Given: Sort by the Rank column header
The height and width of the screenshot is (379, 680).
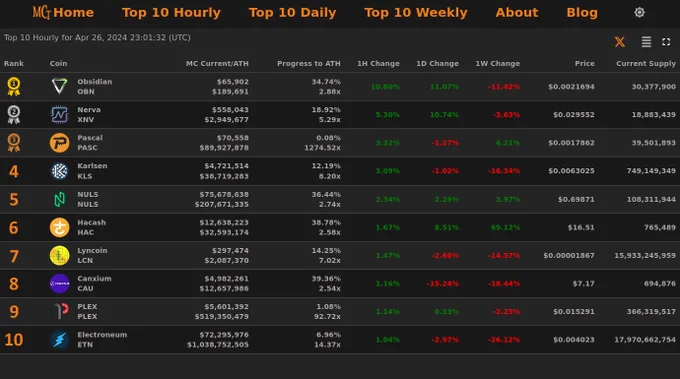Looking at the screenshot, I should [x=14, y=63].
